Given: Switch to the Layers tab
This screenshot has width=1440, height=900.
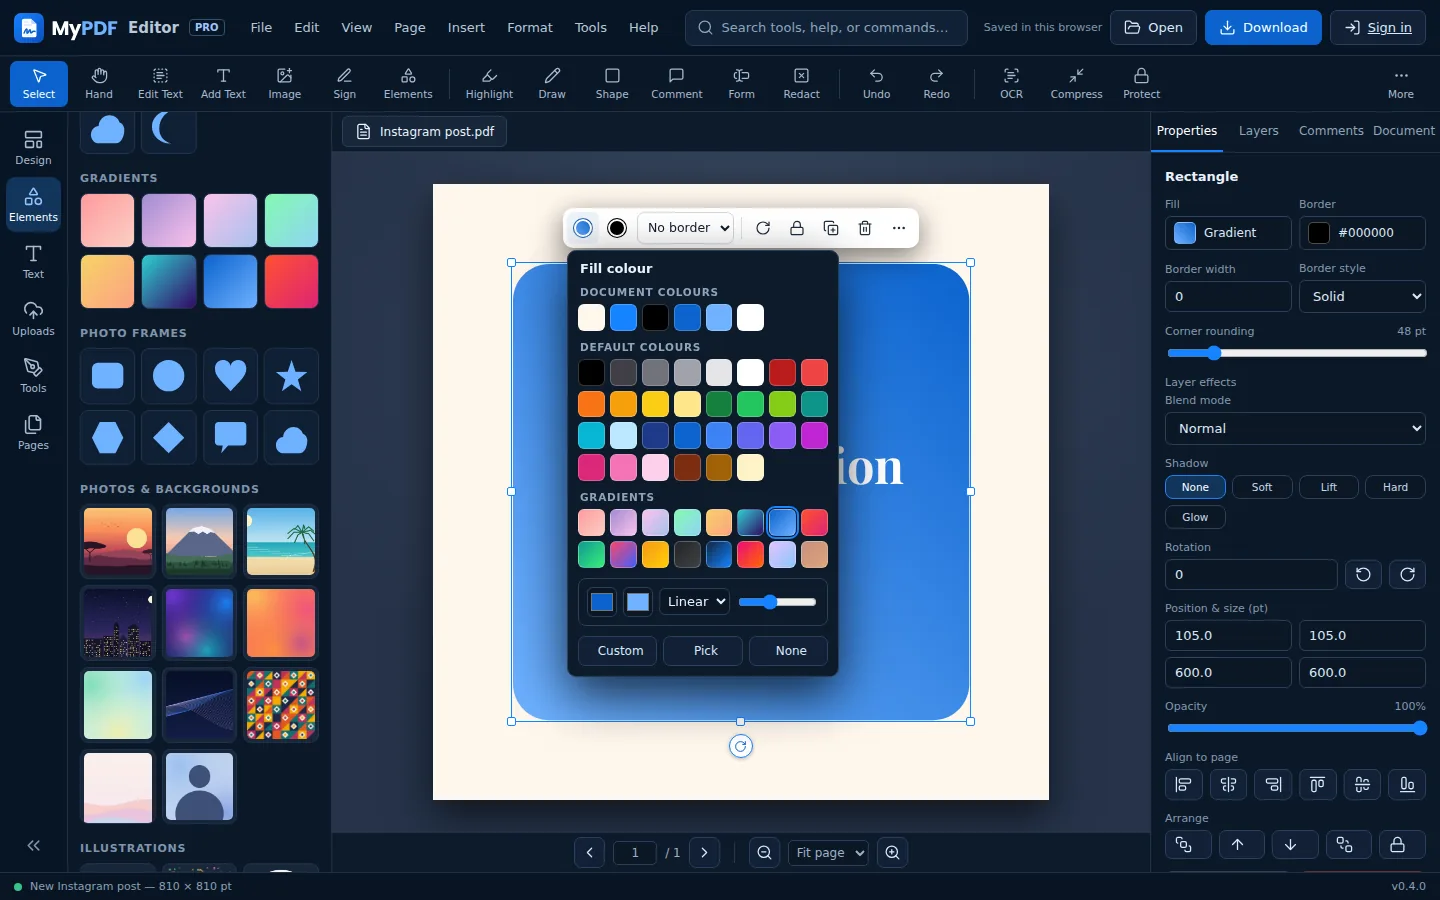Looking at the screenshot, I should click(1258, 131).
